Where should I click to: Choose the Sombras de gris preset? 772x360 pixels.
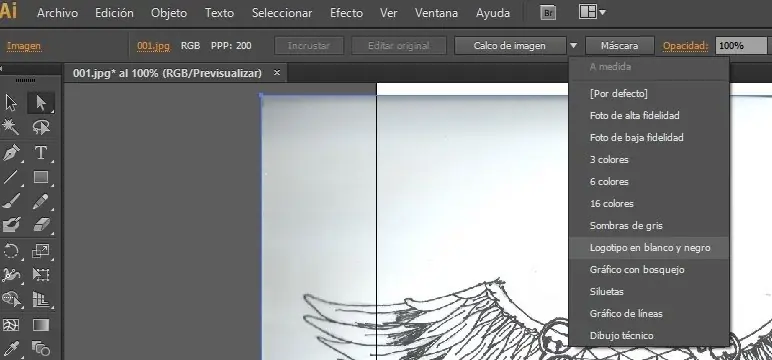648,226
